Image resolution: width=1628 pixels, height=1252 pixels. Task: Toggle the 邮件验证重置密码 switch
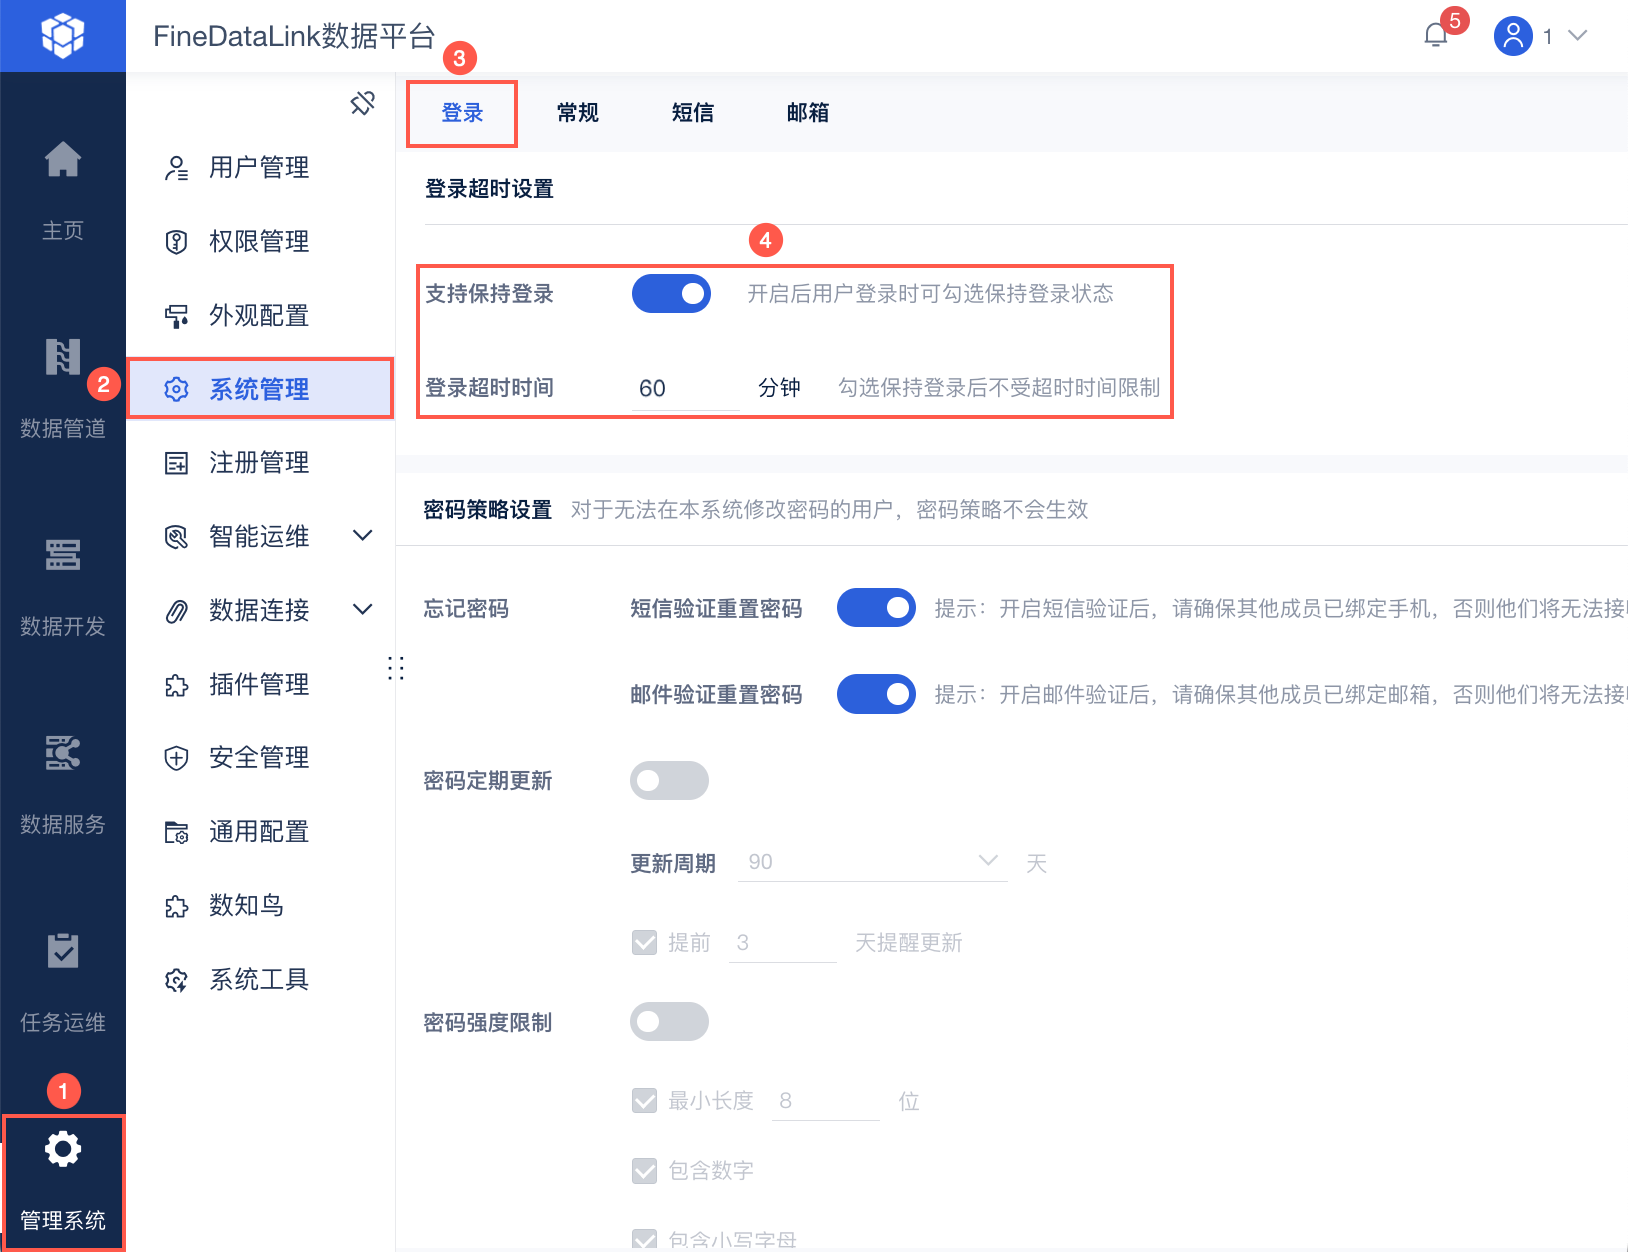pyautogui.click(x=876, y=694)
